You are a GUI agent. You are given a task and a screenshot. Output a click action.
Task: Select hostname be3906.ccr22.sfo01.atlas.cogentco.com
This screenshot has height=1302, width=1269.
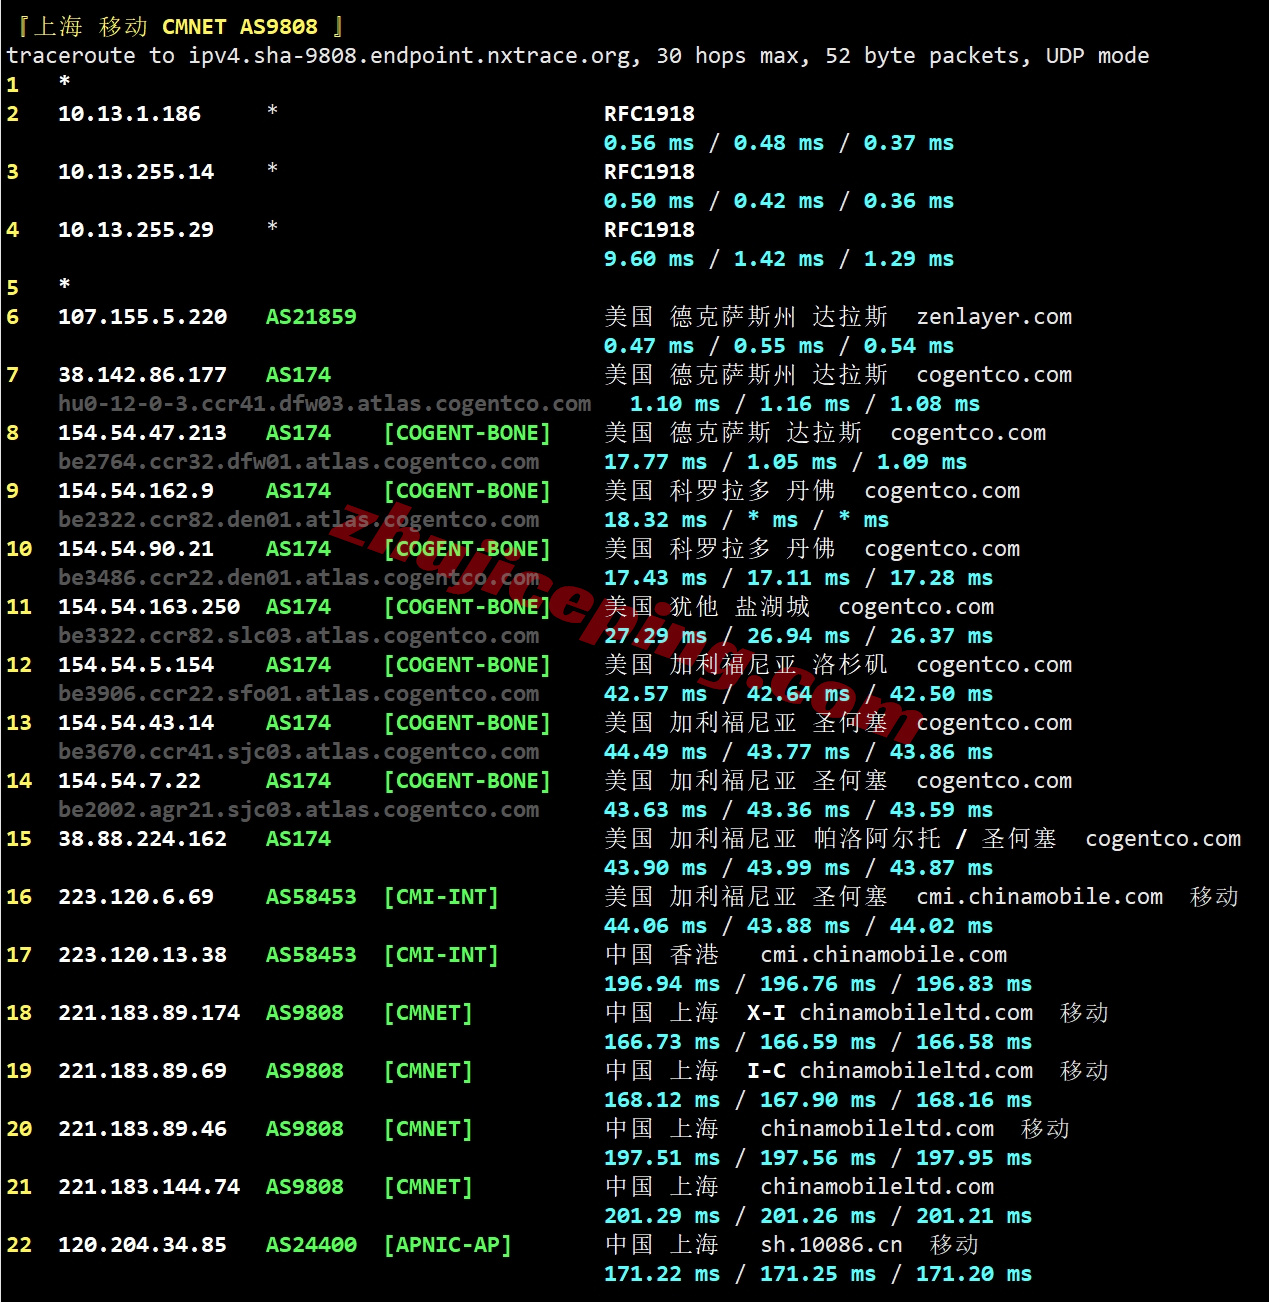click(298, 694)
